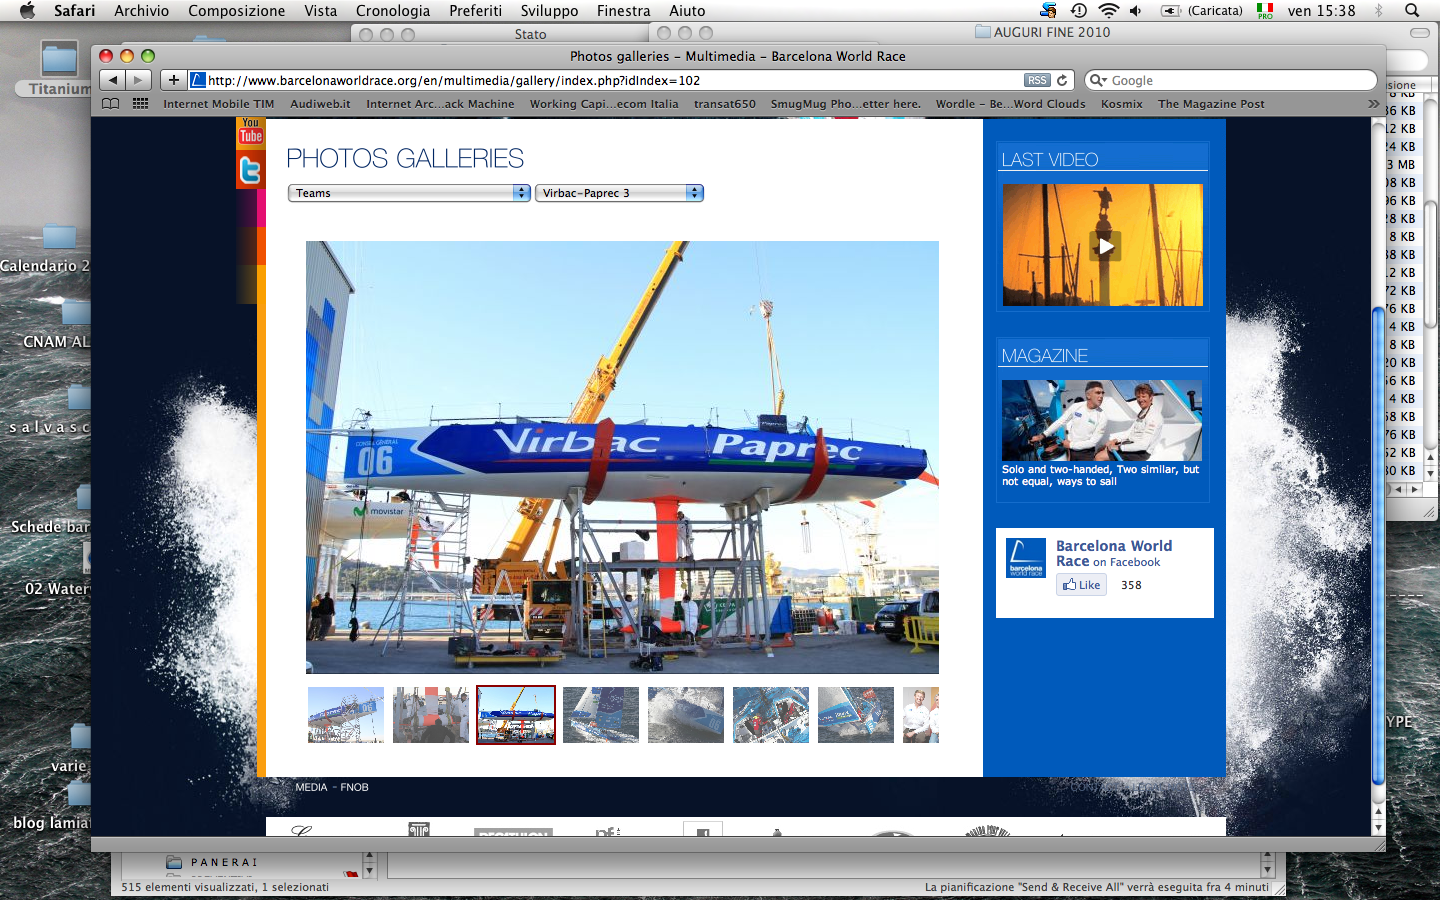
Task: Open the bookmarks book icon
Action: pyautogui.click(x=111, y=103)
